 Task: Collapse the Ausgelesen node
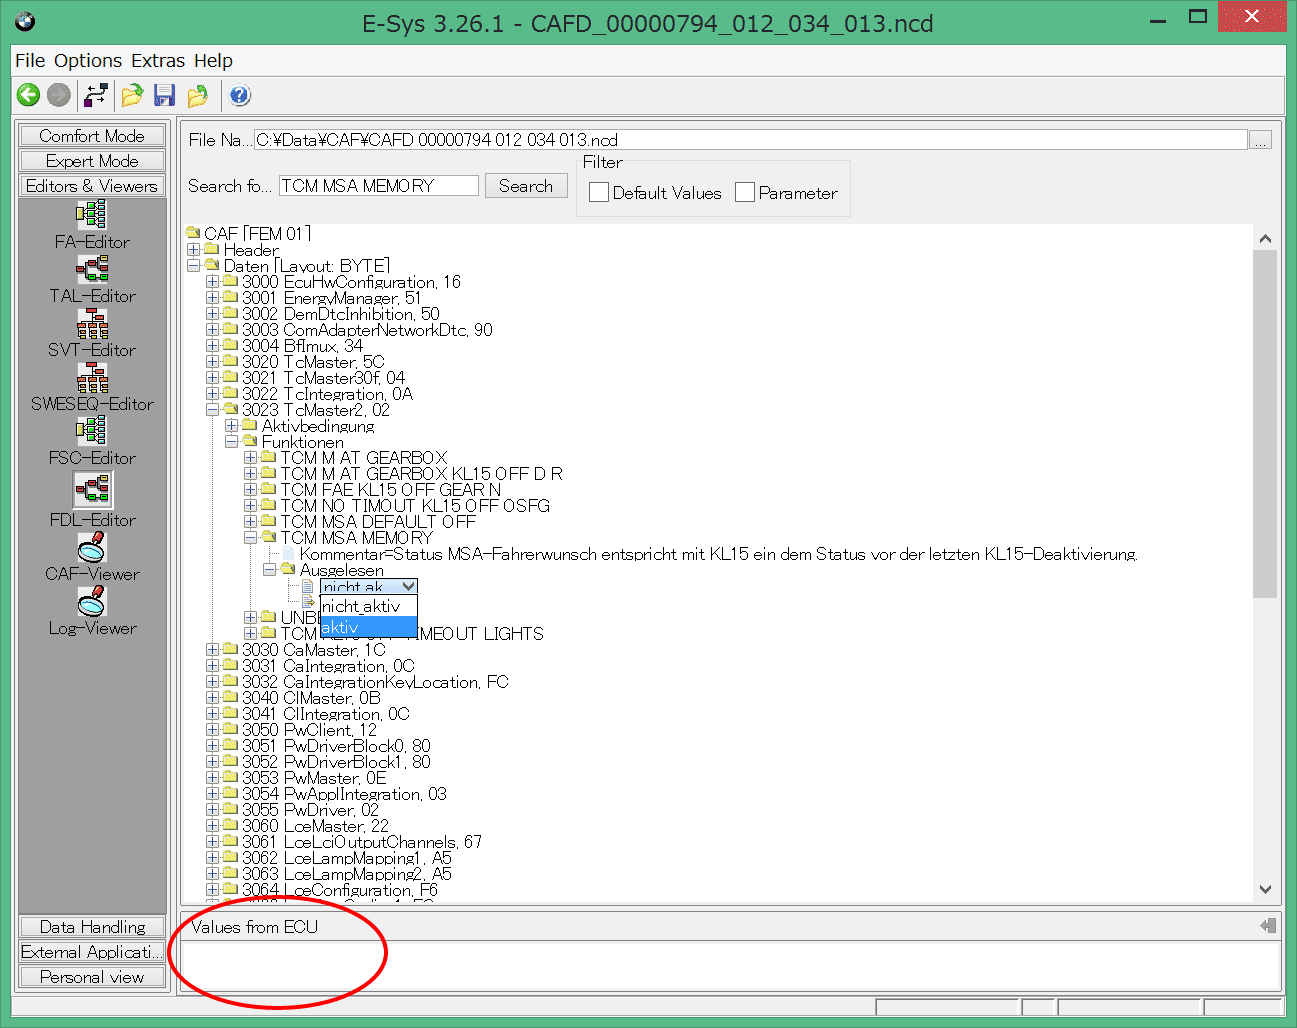[270, 570]
